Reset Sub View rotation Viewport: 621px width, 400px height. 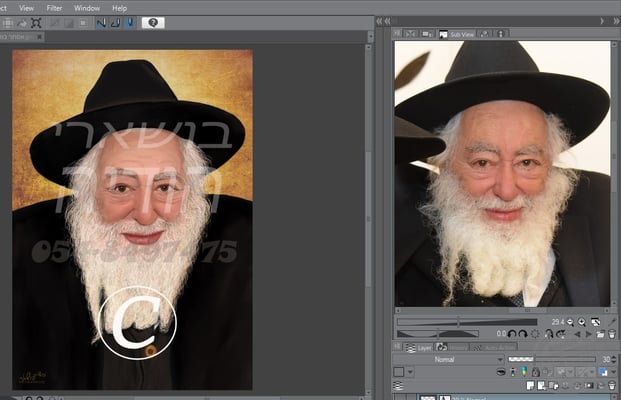click(x=535, y=334)
